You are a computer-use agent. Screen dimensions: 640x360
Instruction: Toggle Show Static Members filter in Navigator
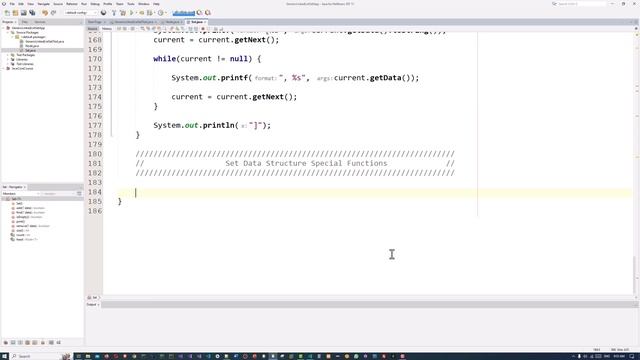coord(20,342)
